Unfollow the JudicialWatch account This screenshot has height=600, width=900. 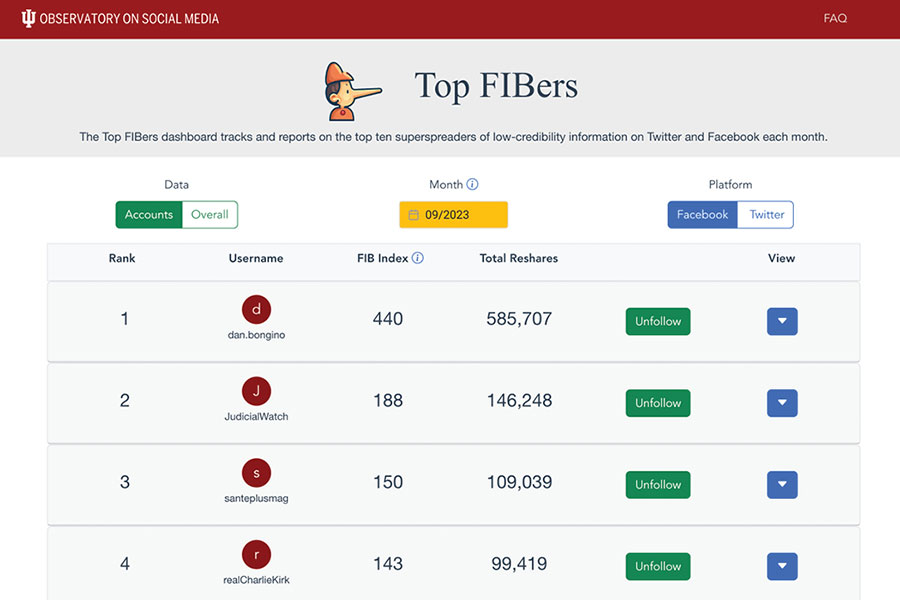658,403
